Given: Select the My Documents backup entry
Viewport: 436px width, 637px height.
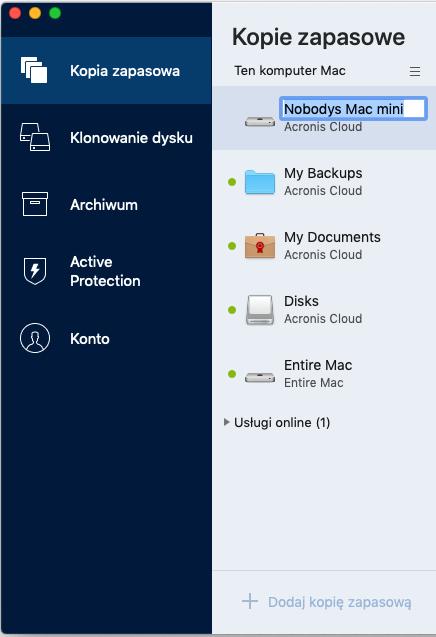Looking at the screenshot, I should click(324, 245).
